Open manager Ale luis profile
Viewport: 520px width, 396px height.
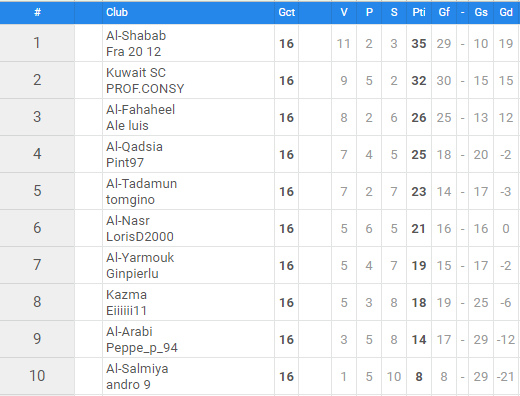click(127, 126)
